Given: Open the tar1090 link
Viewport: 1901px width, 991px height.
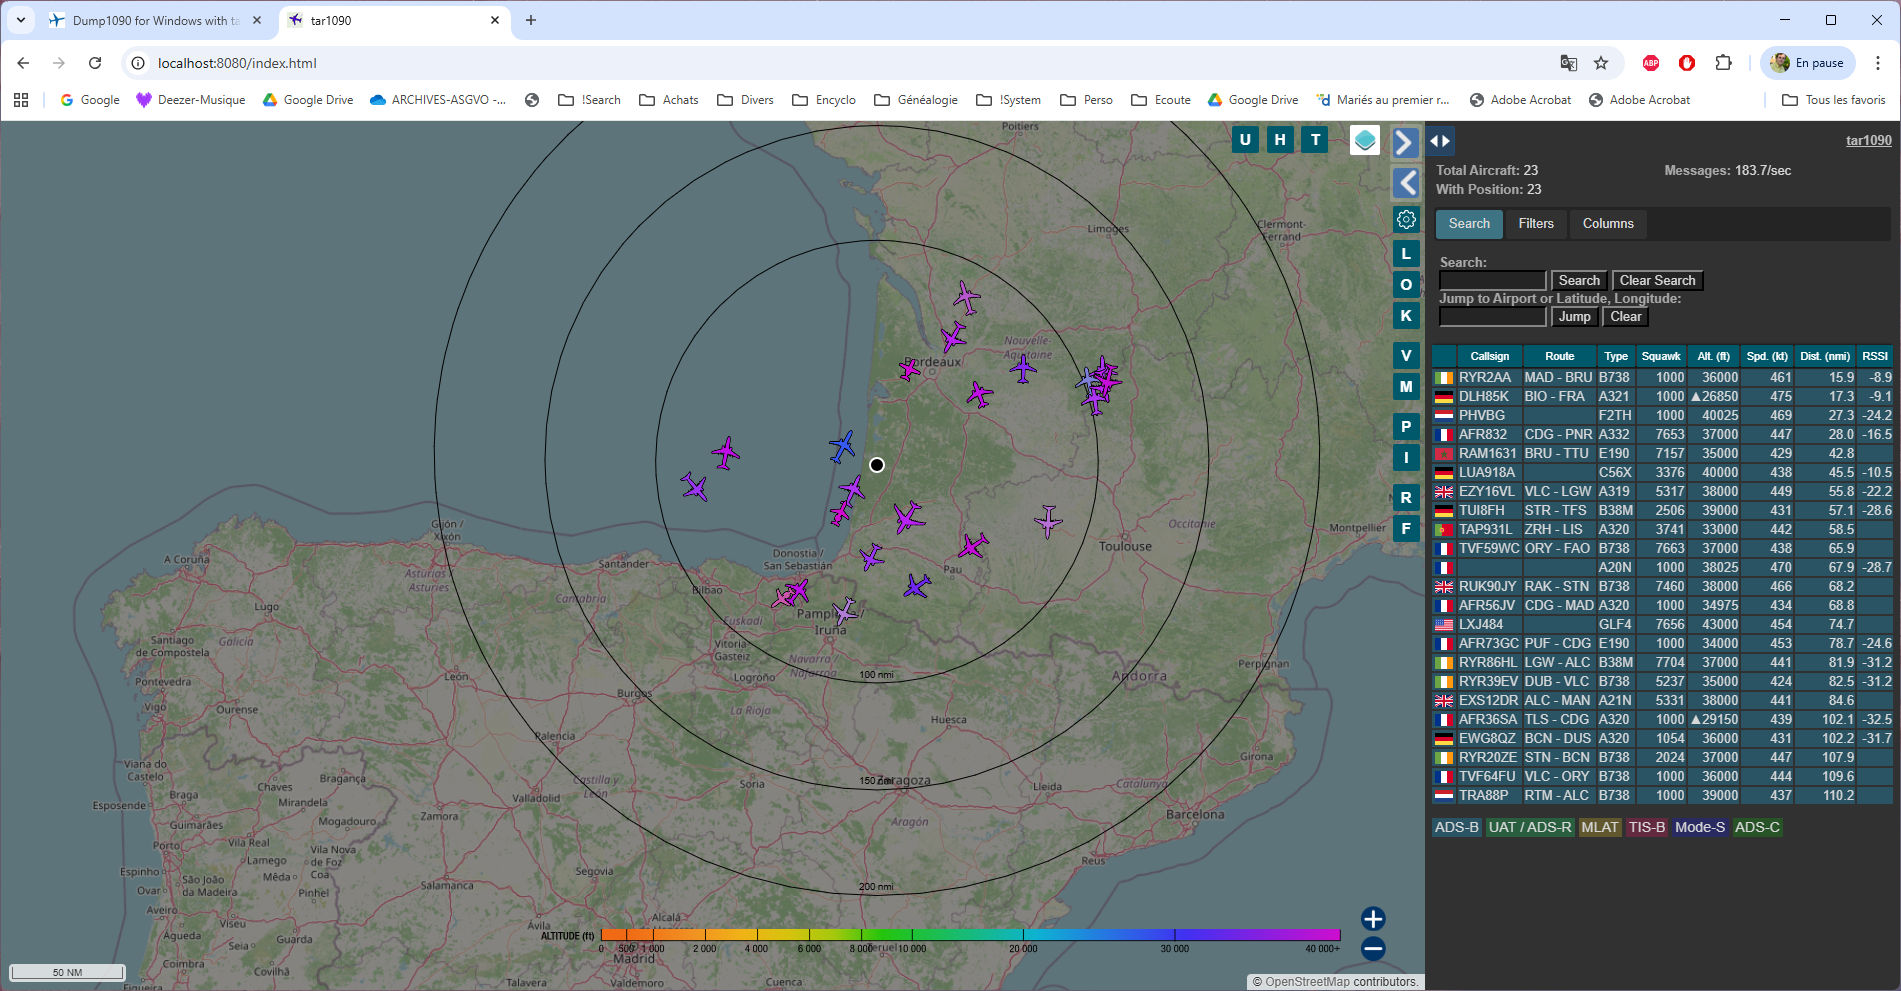Looking at the screenshot, I should pyautogui.click(x=1868, y=141).
